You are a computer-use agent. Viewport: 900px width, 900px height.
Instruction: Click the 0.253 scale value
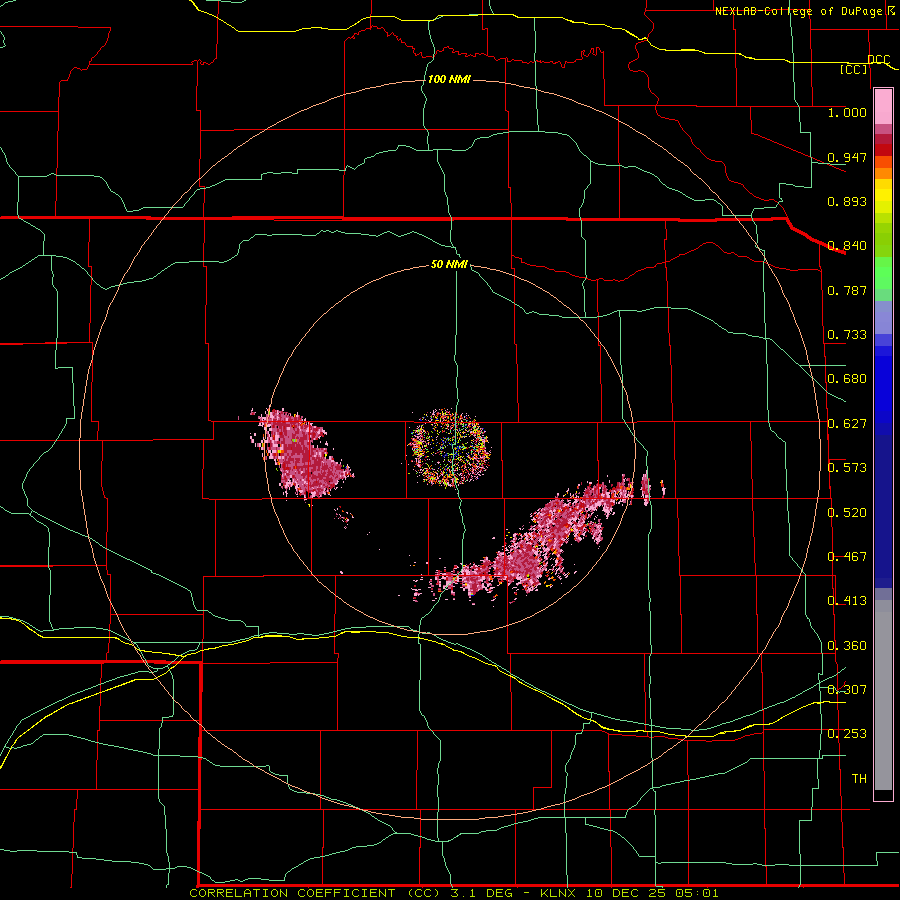coord(847,734)
